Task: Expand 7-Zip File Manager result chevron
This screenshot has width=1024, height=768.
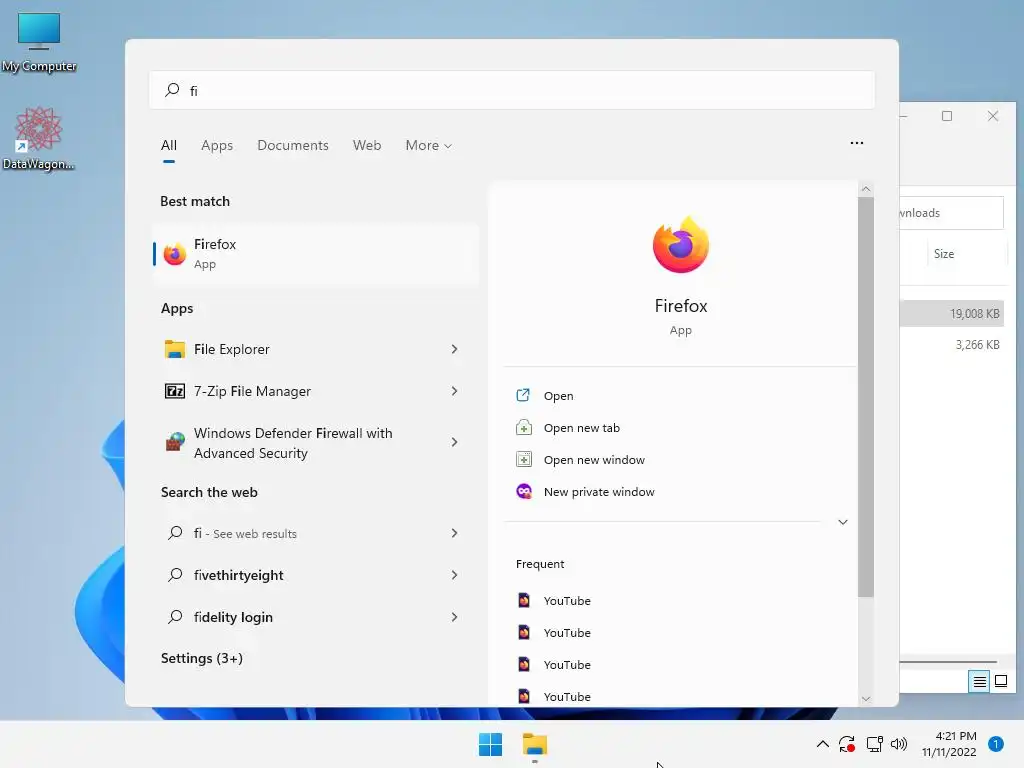Action: [x=455, y=391]
